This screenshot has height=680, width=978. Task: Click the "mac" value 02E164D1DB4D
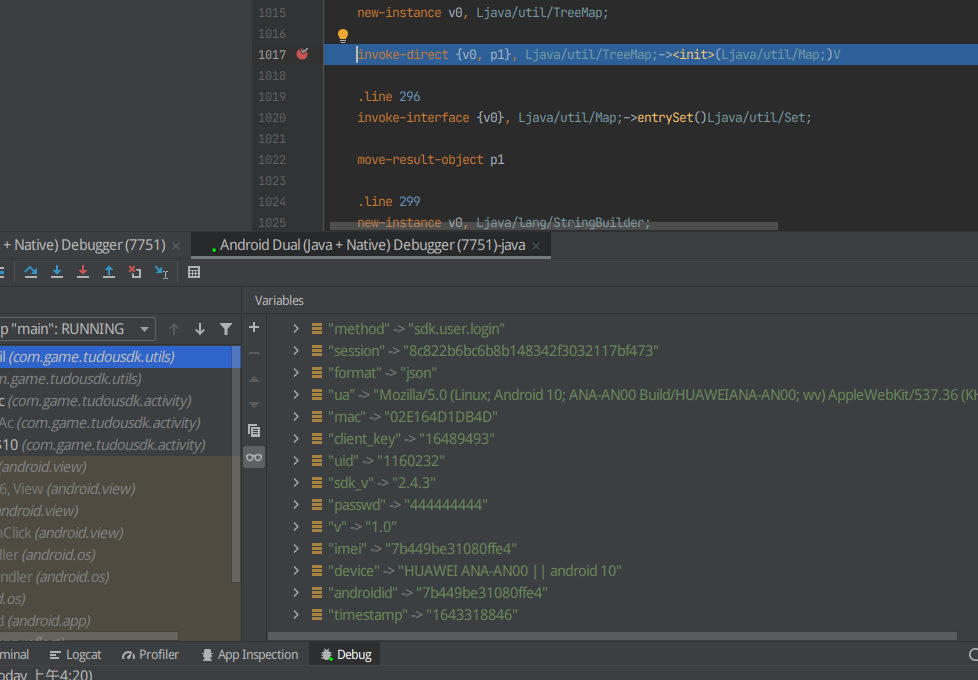[440, 417]
